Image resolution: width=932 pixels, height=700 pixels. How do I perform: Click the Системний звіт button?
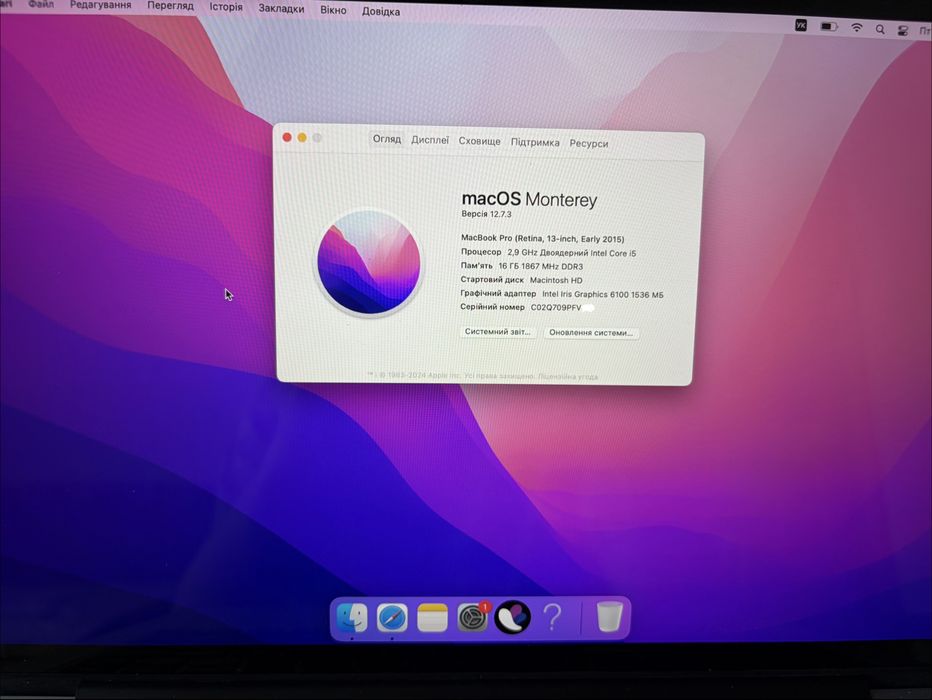tap(498, 332)
